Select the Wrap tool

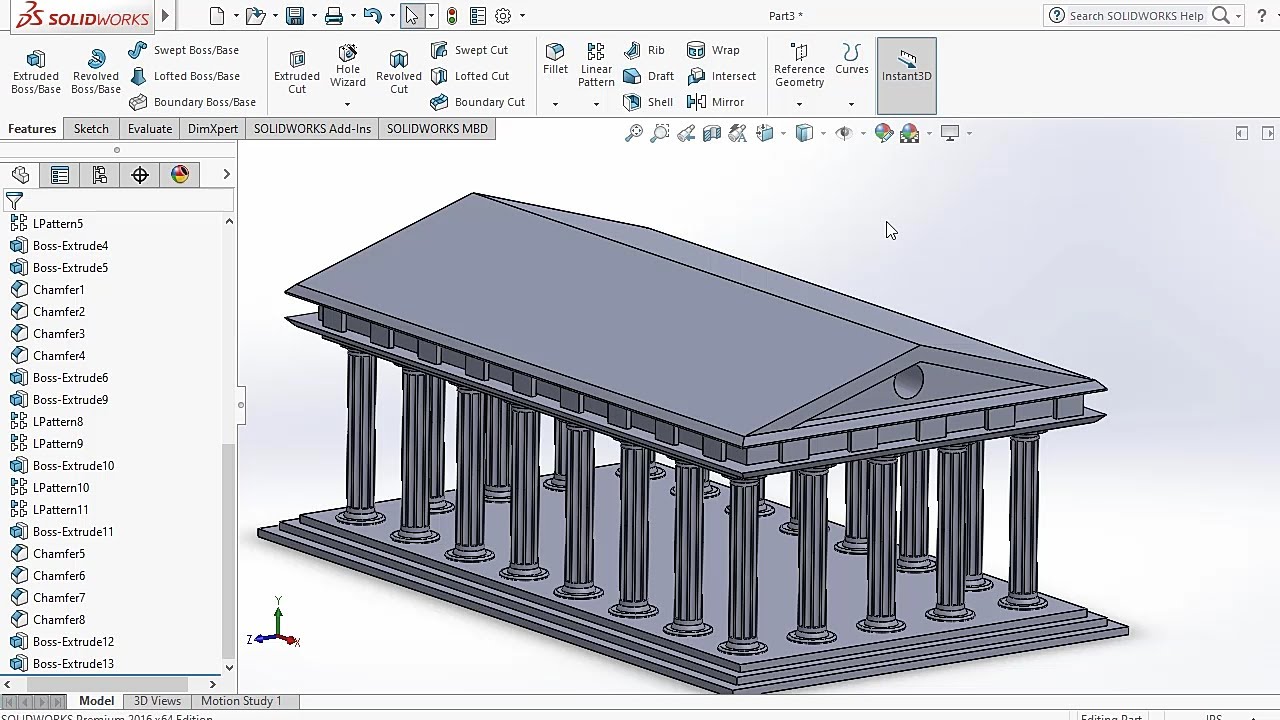pos(713,50)
